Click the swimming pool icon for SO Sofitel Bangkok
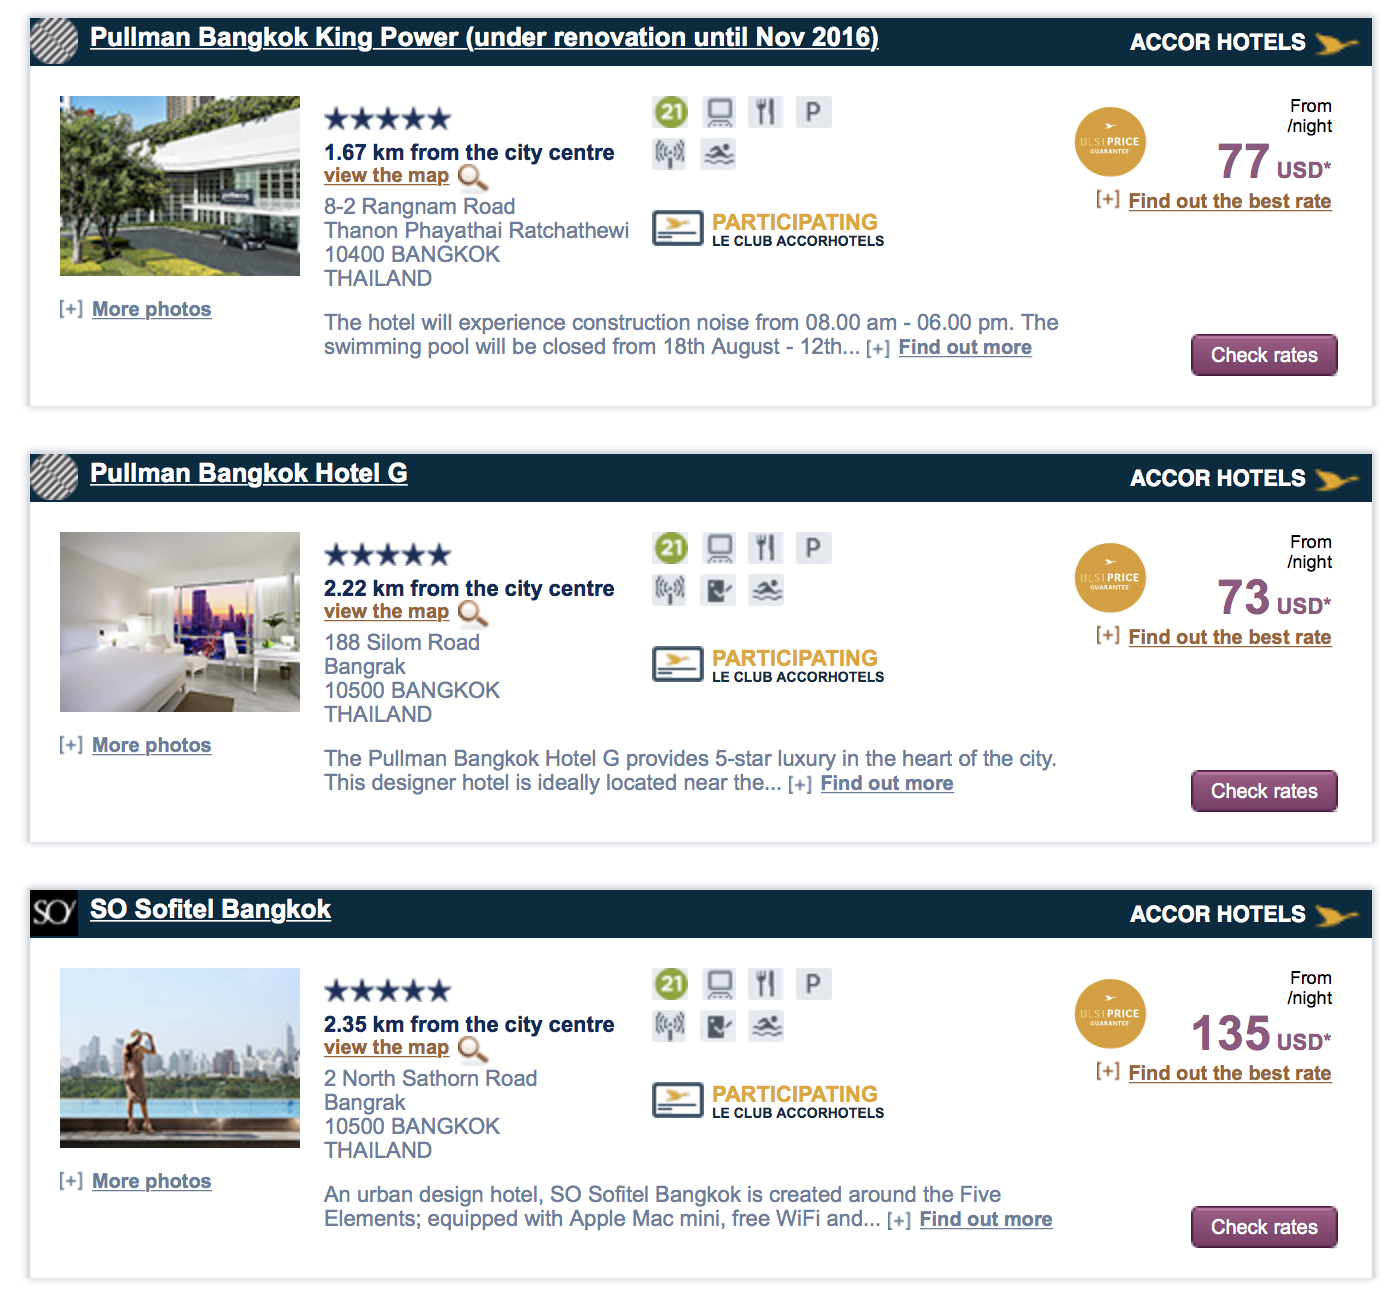The width and height of the screenshot is (1390, 1298). 766,1025
